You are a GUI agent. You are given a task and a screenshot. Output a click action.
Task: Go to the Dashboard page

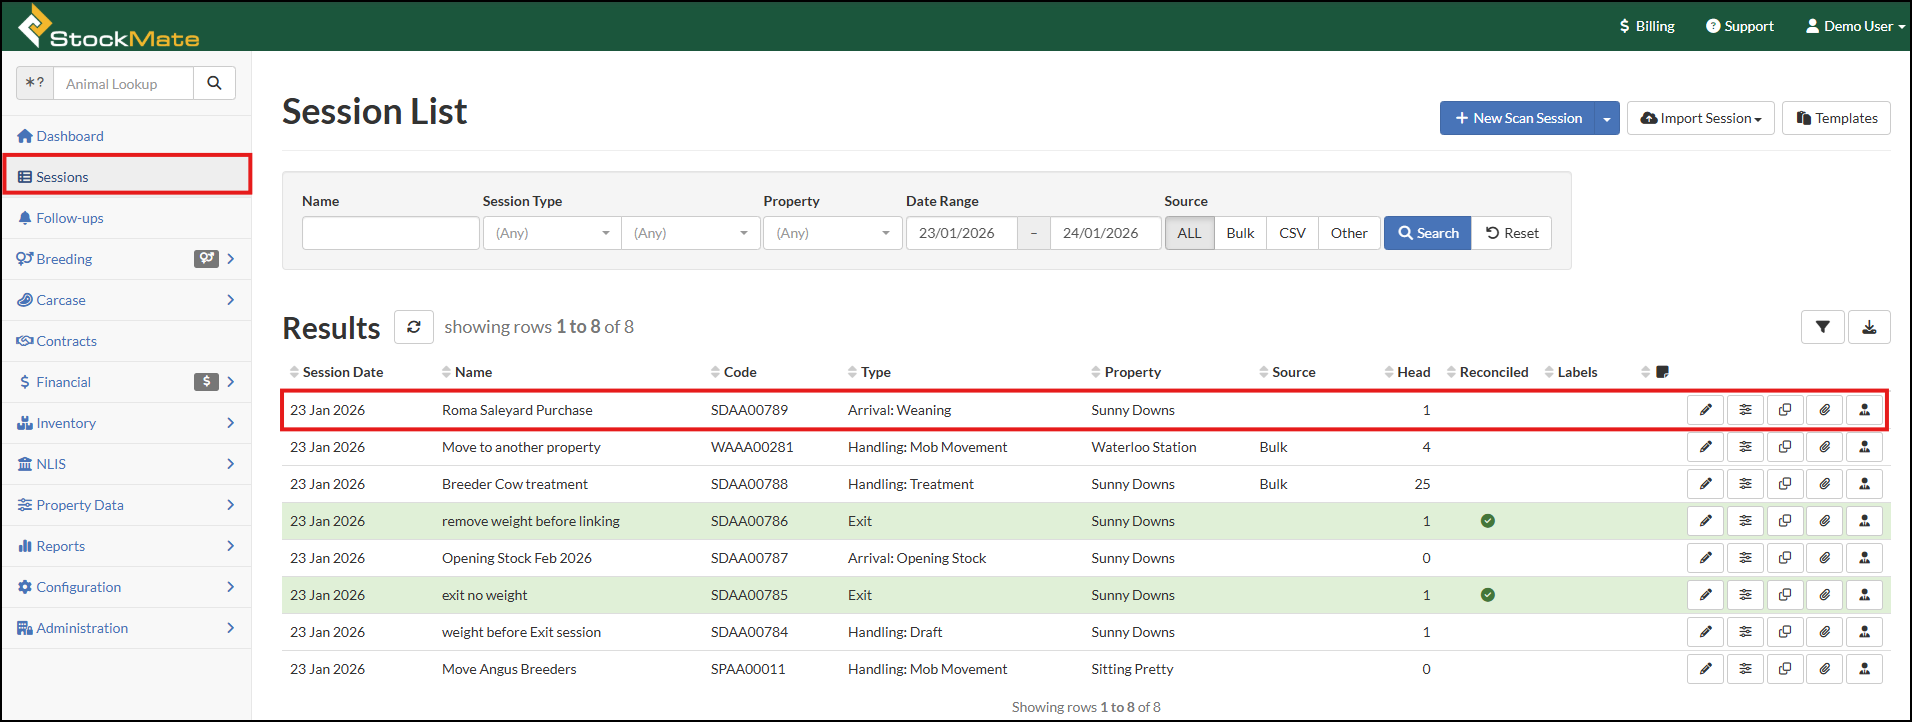pos(127,136)
